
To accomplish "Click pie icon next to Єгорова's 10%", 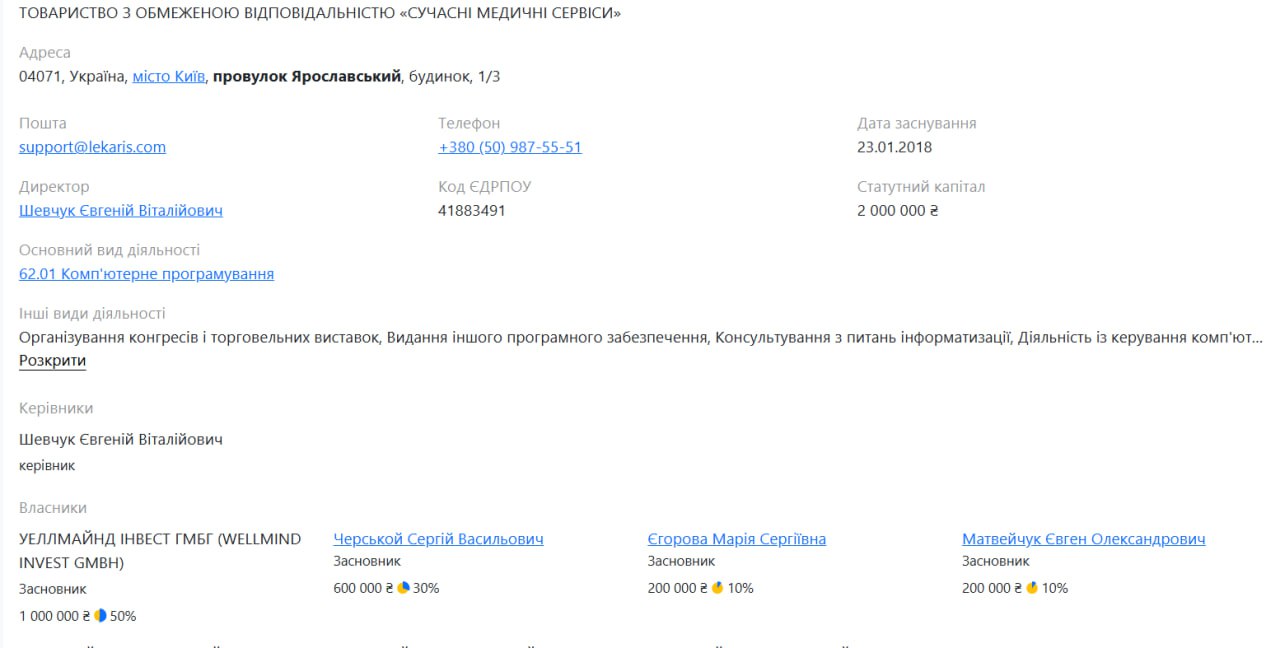I will [718, 588].
